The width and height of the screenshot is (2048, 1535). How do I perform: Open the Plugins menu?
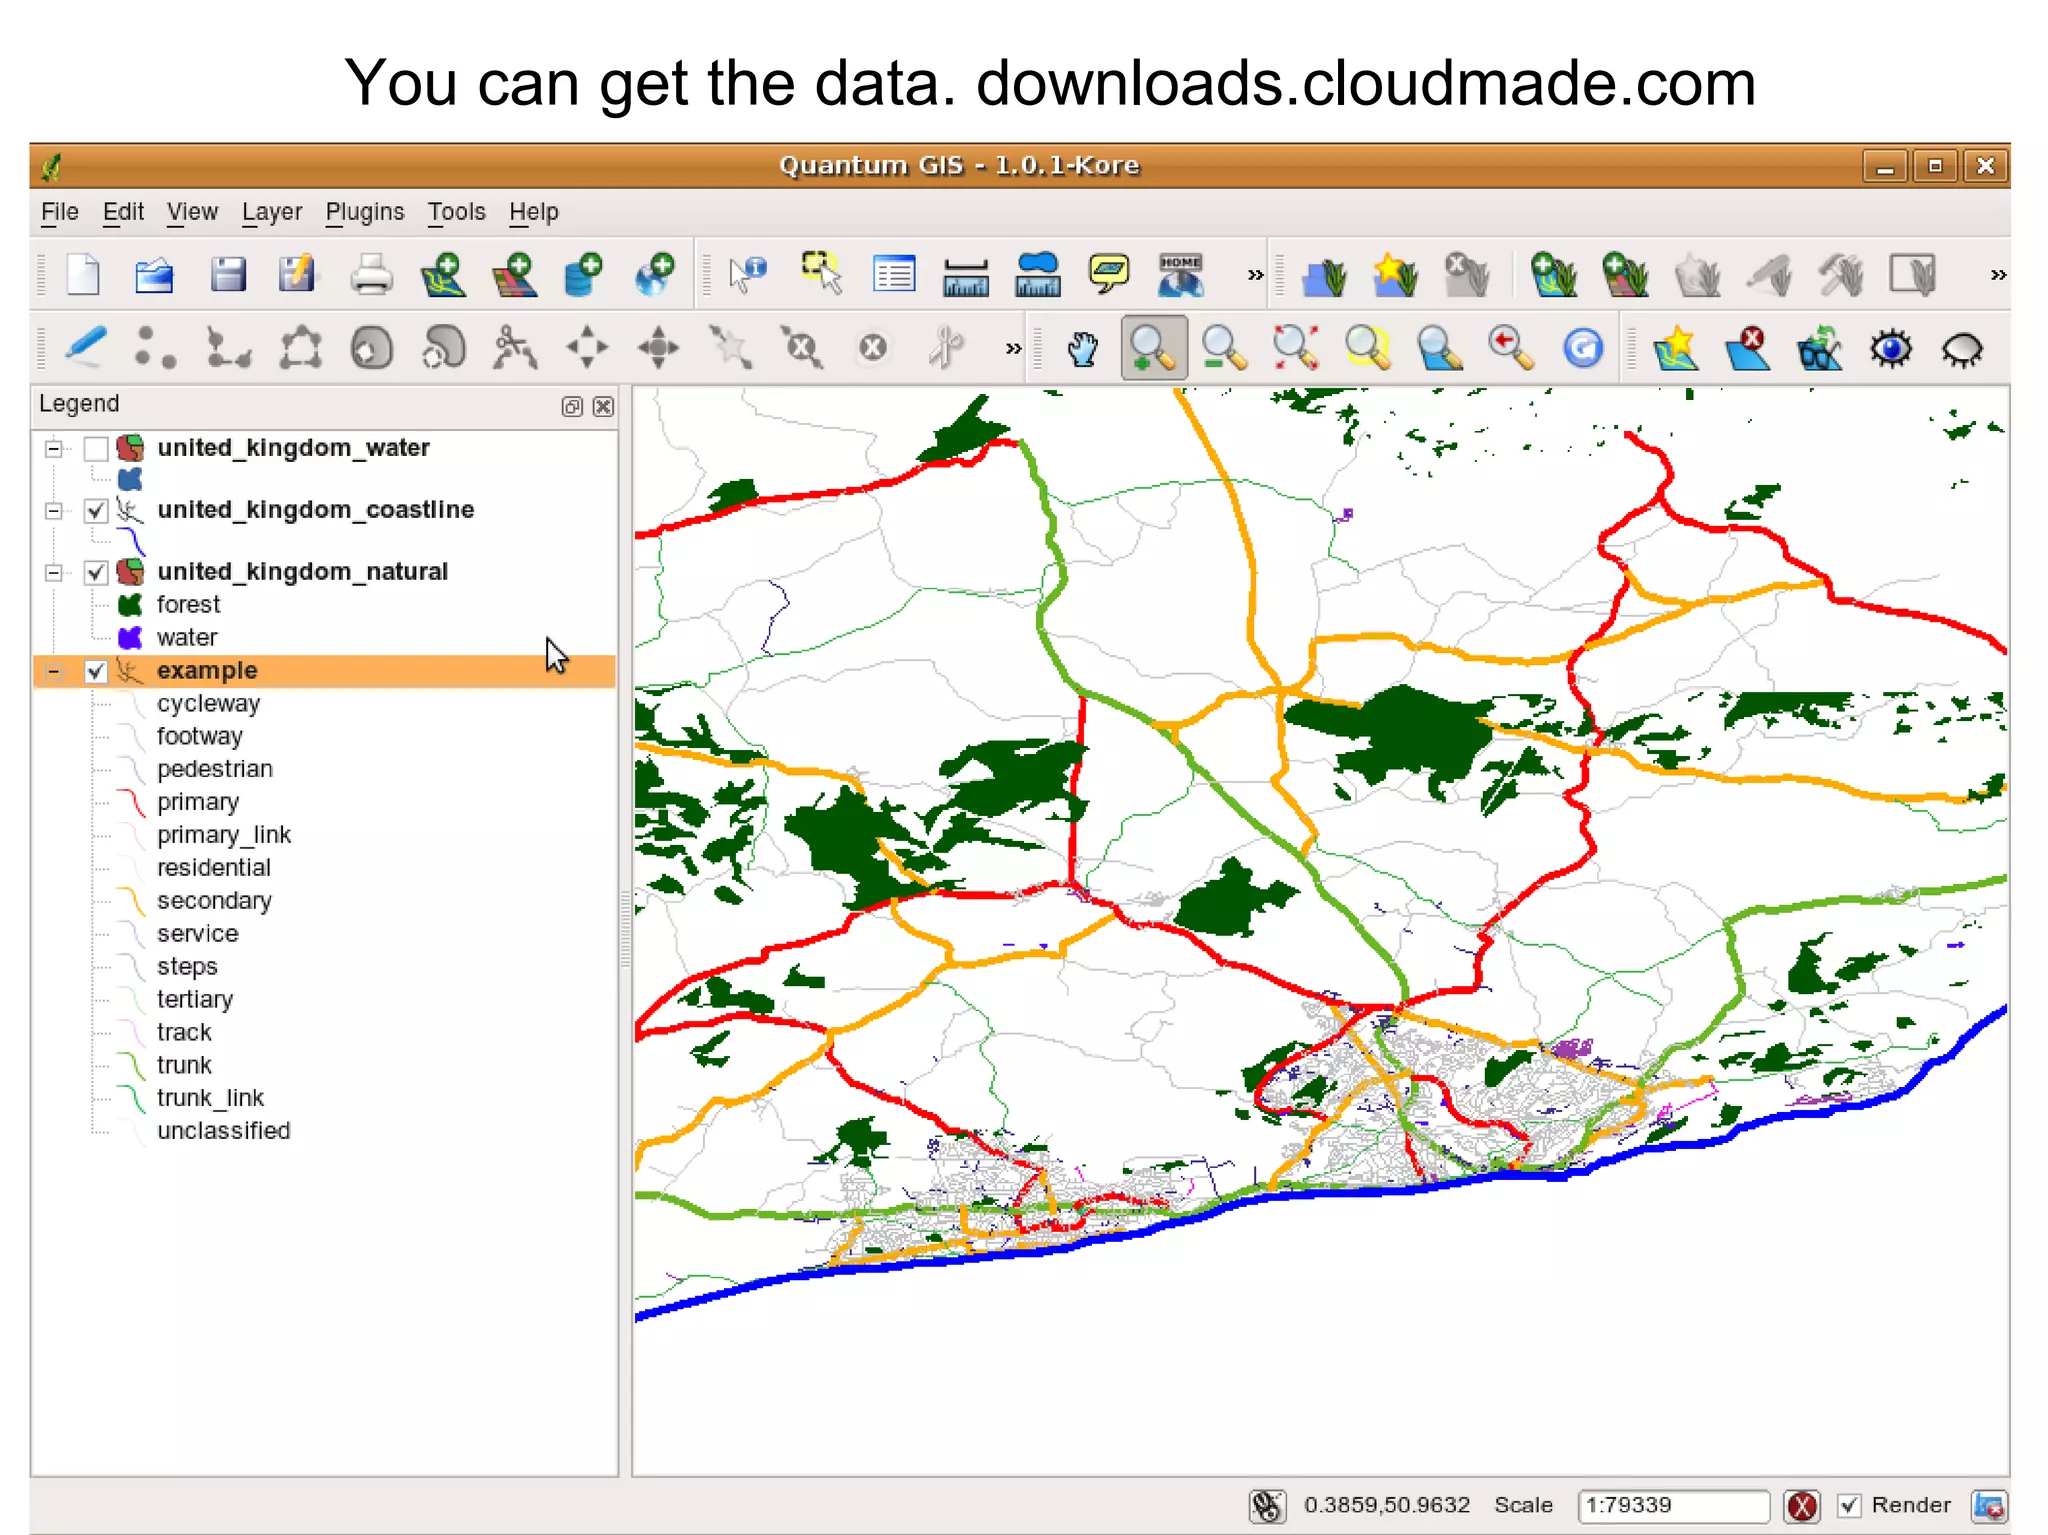tap(365, 212)
